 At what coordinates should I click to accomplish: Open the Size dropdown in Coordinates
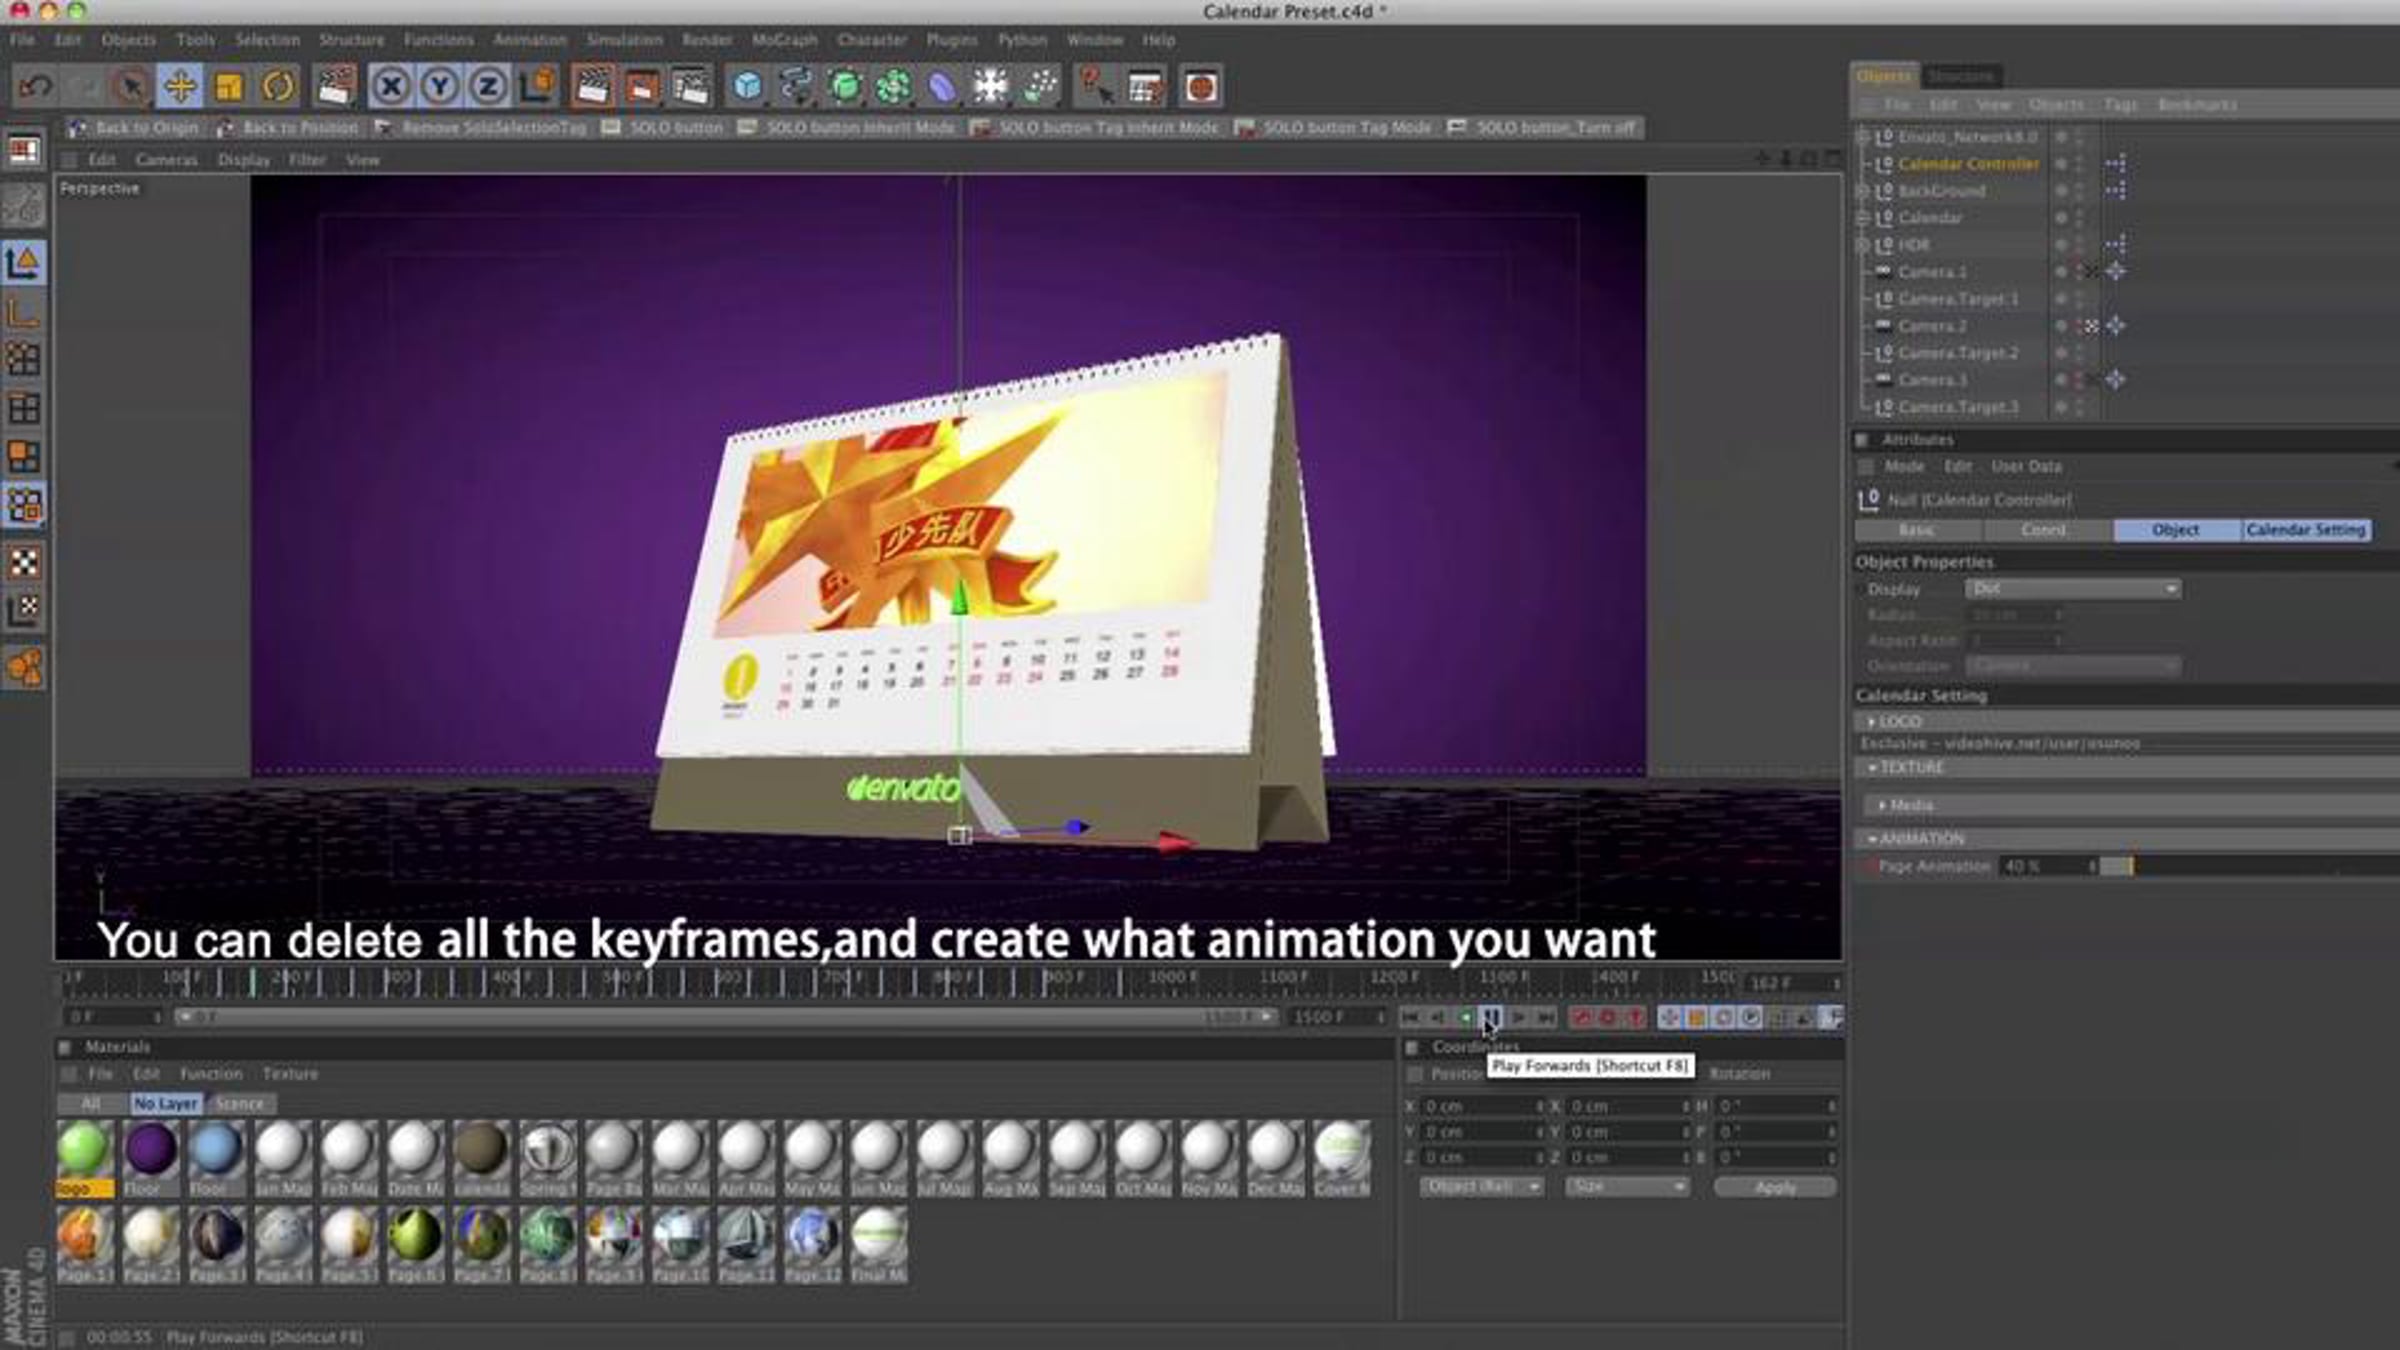click(1627, 1187)
